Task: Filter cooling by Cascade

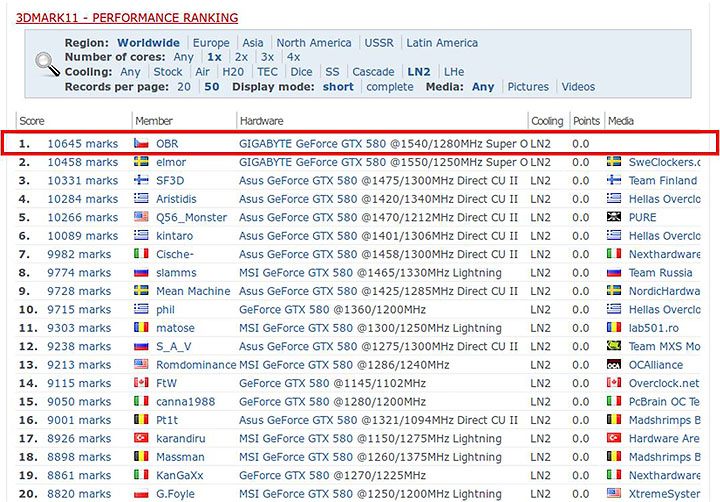Action: [x=373, y=72]
